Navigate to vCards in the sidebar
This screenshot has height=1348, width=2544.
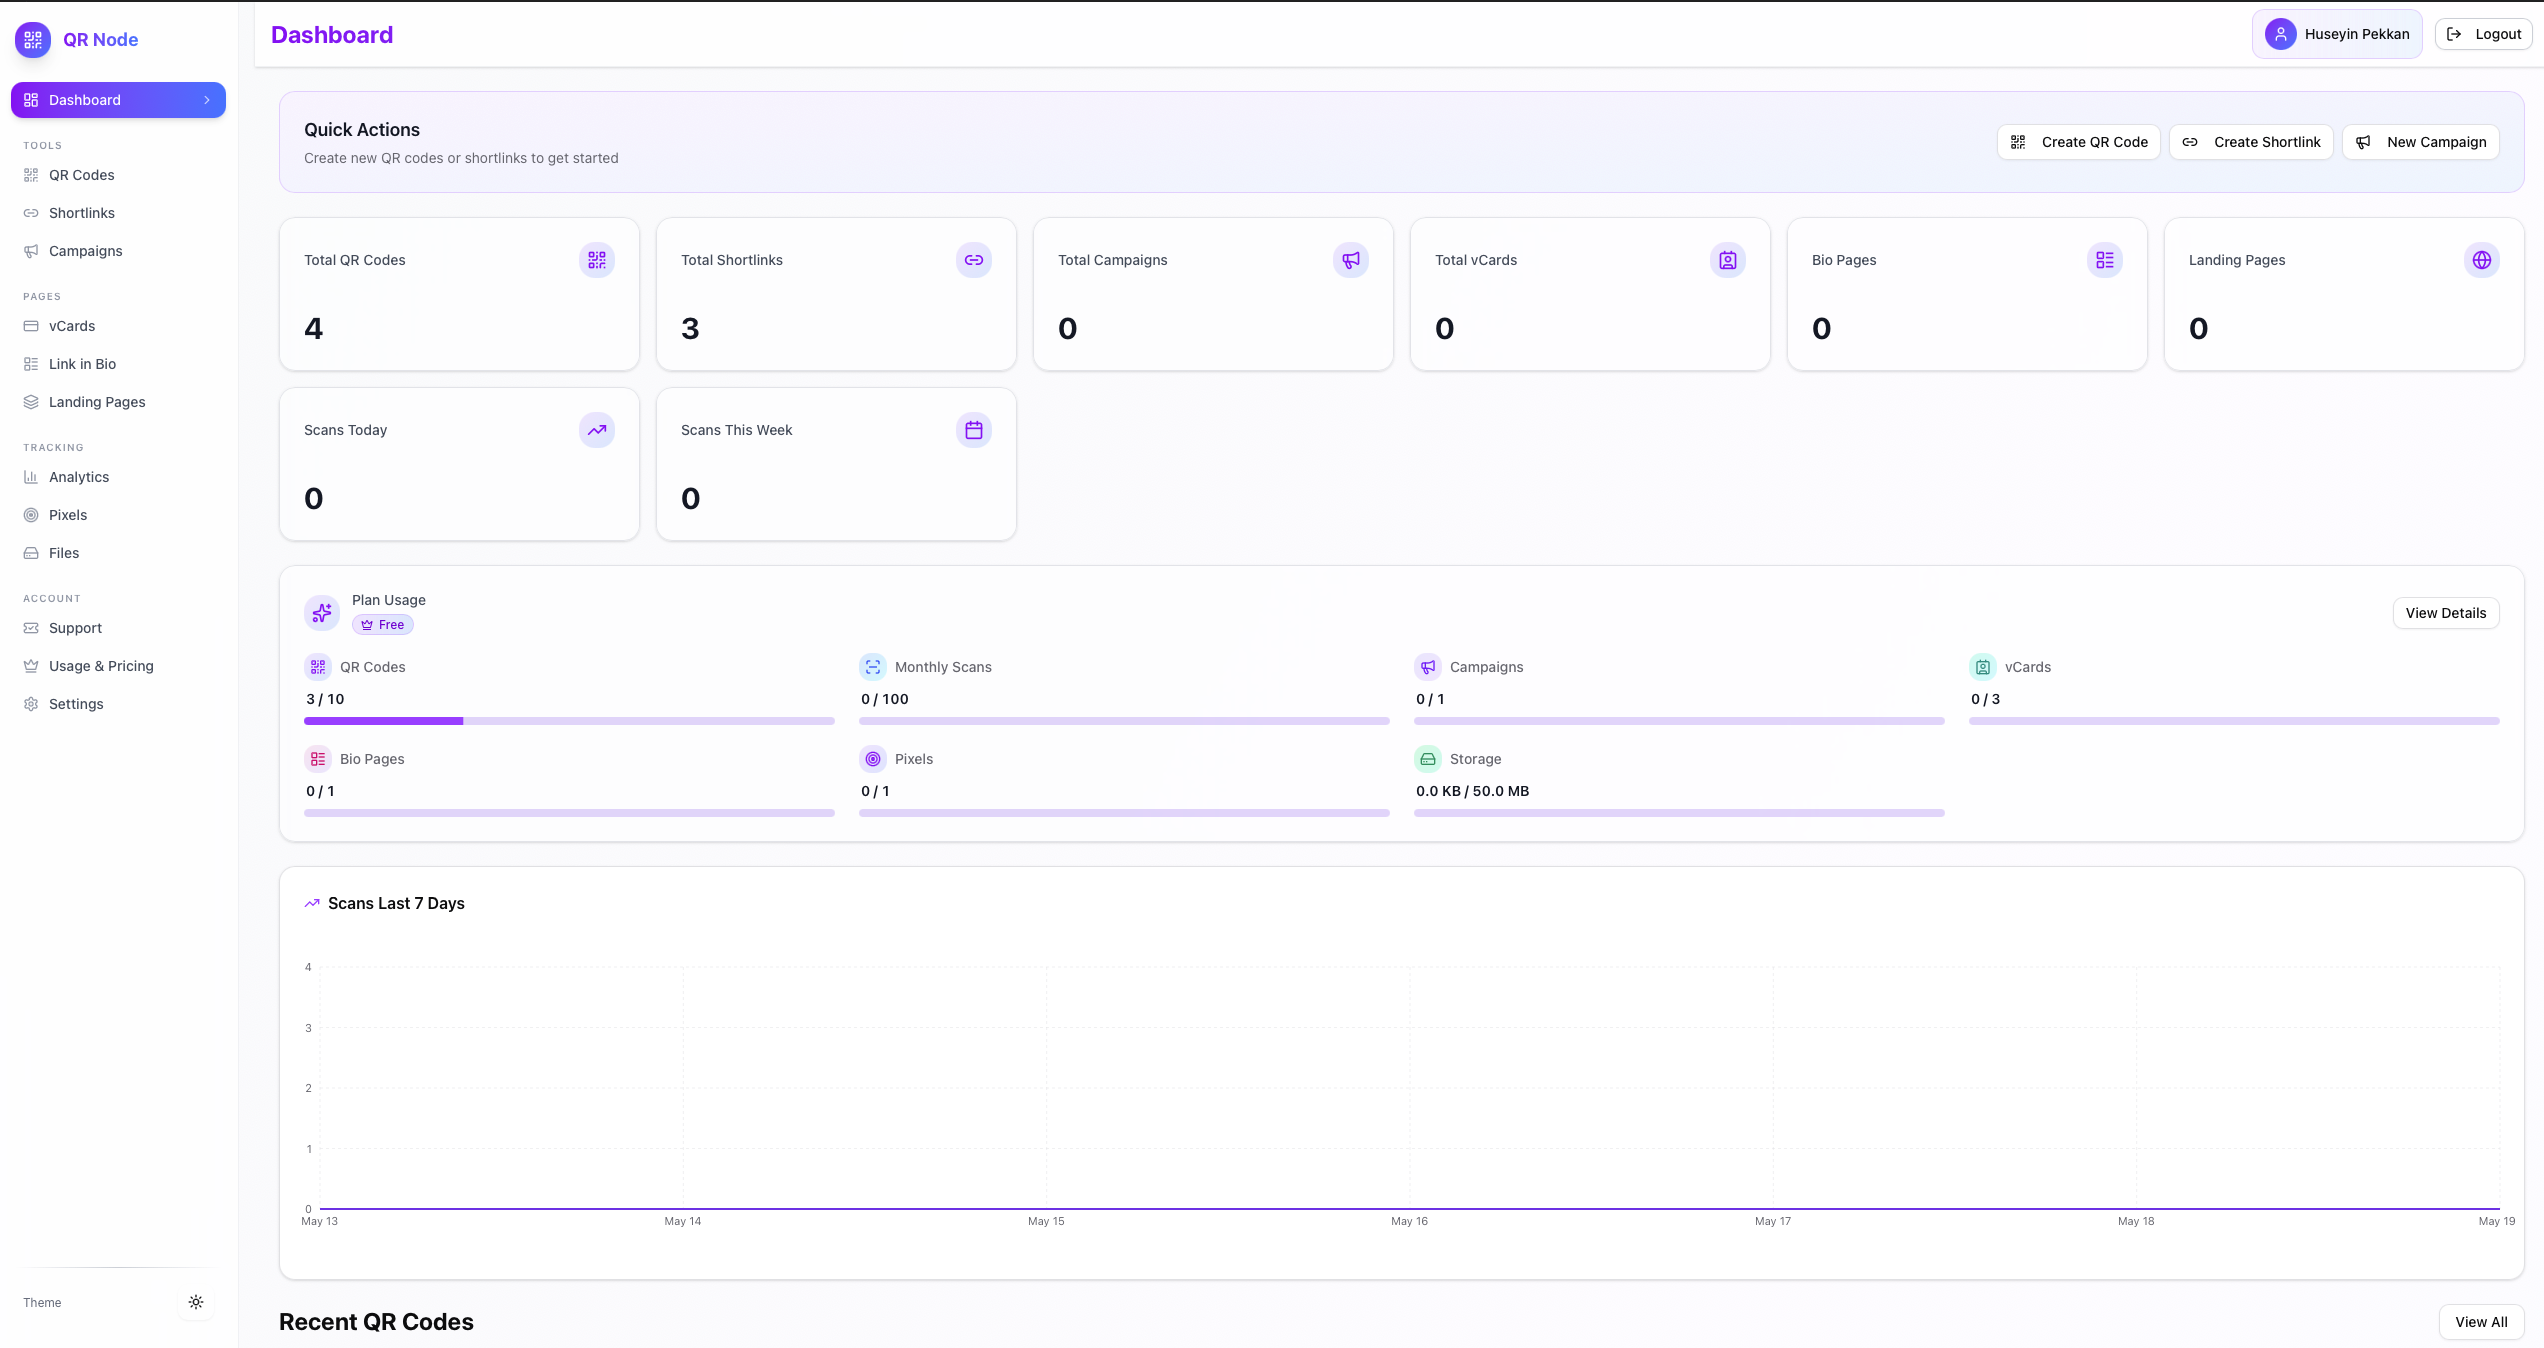[118, 326]
